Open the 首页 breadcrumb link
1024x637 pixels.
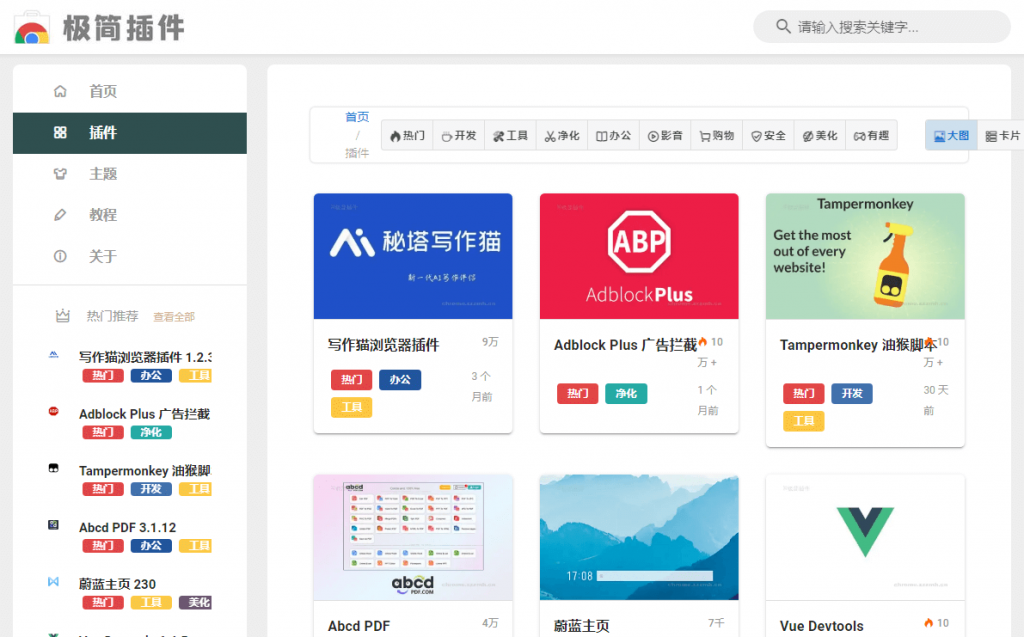tap(357, 116)
